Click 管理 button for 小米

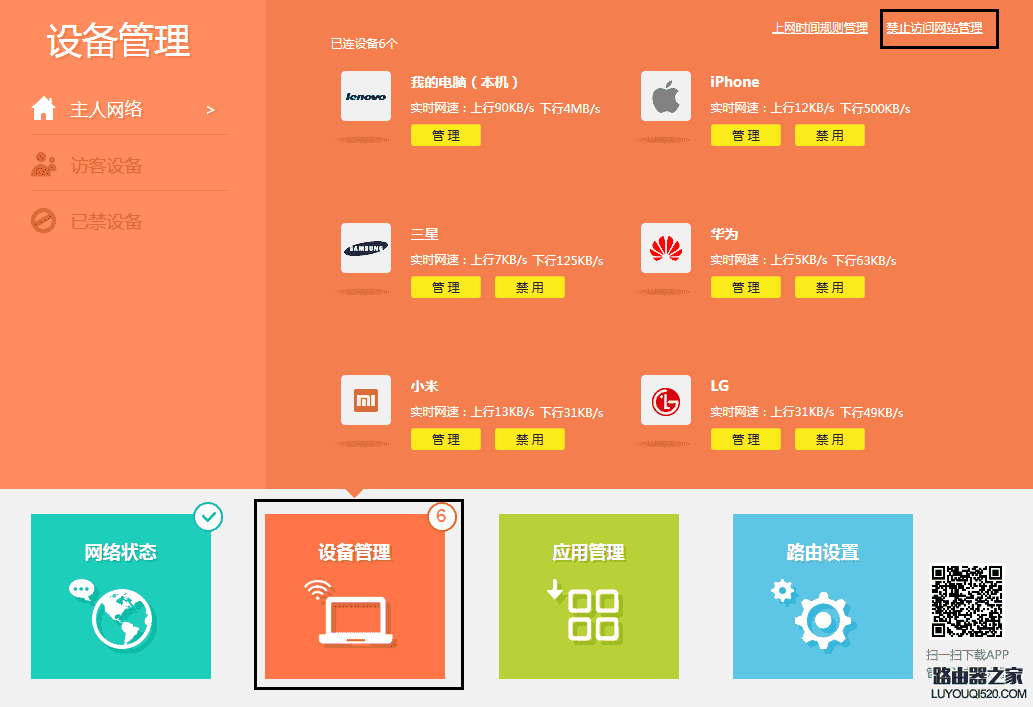445,439
